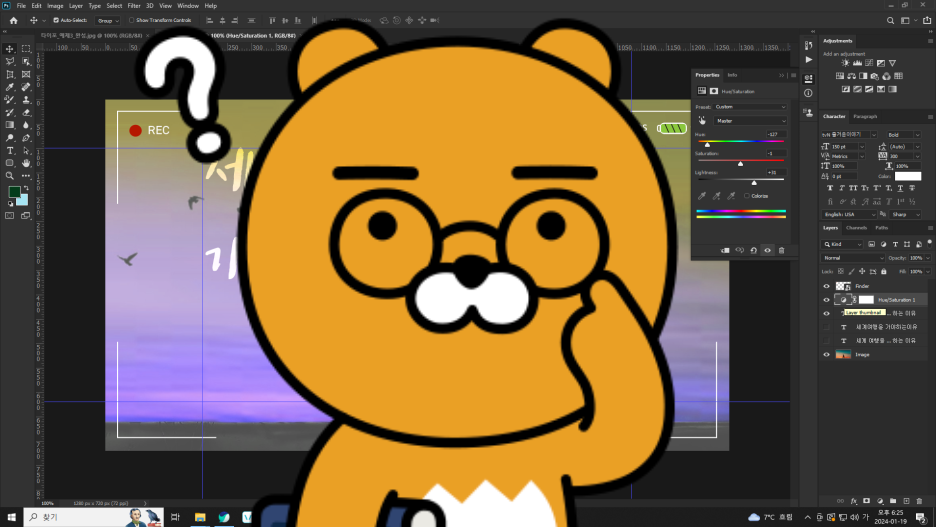Add a Levels adjustment
936x527 pixels.
[857, 63]
